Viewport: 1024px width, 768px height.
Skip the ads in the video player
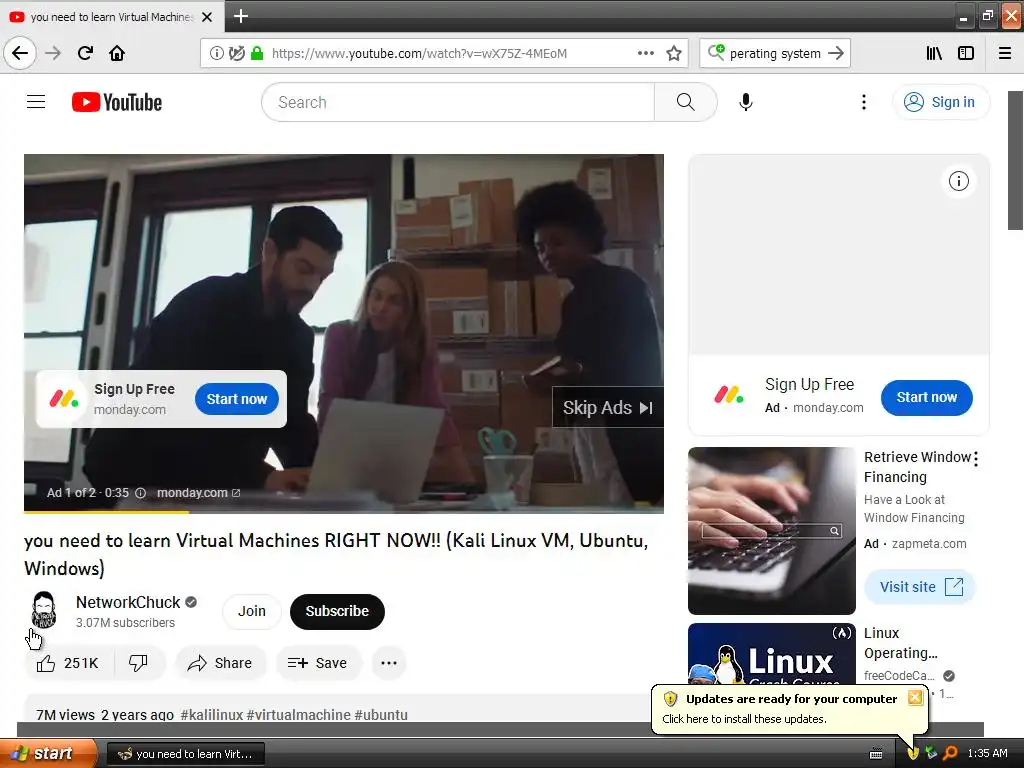pyautogui.click(x=608, y=408)
